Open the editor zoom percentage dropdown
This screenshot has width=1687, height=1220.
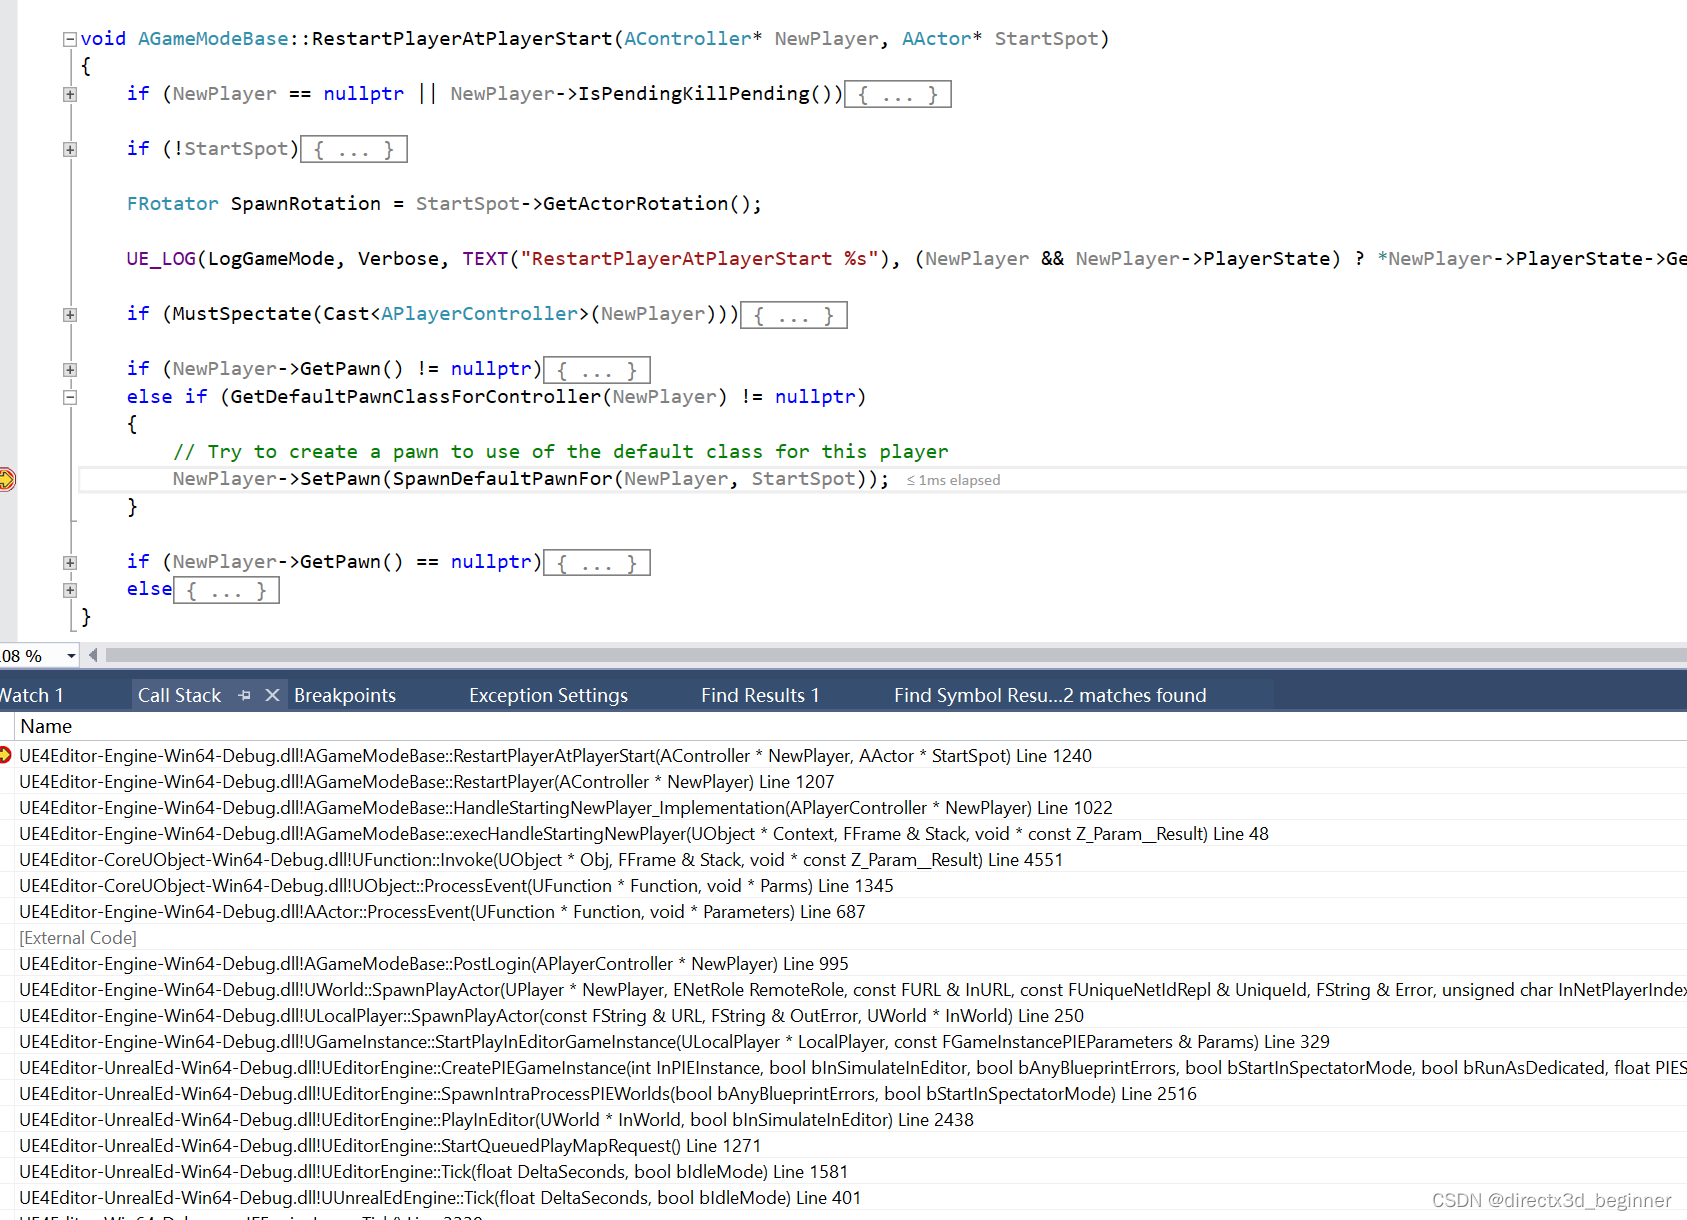point(71,656)
